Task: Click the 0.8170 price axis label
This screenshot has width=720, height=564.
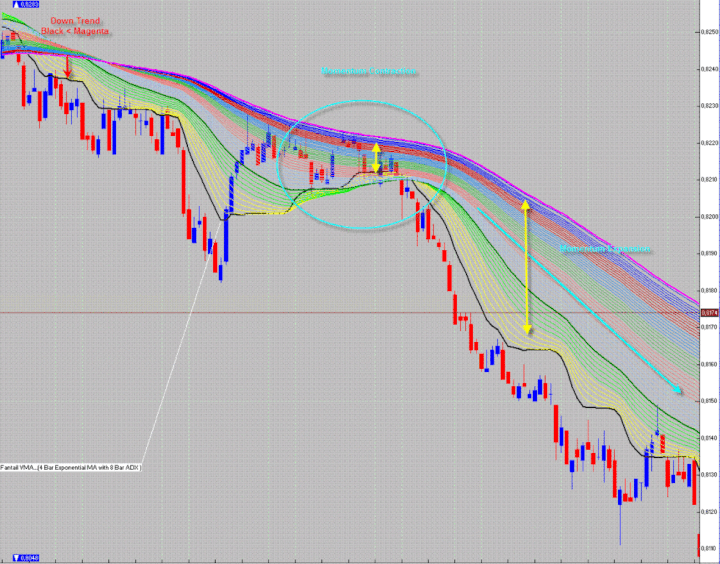Action: (709, 327)
